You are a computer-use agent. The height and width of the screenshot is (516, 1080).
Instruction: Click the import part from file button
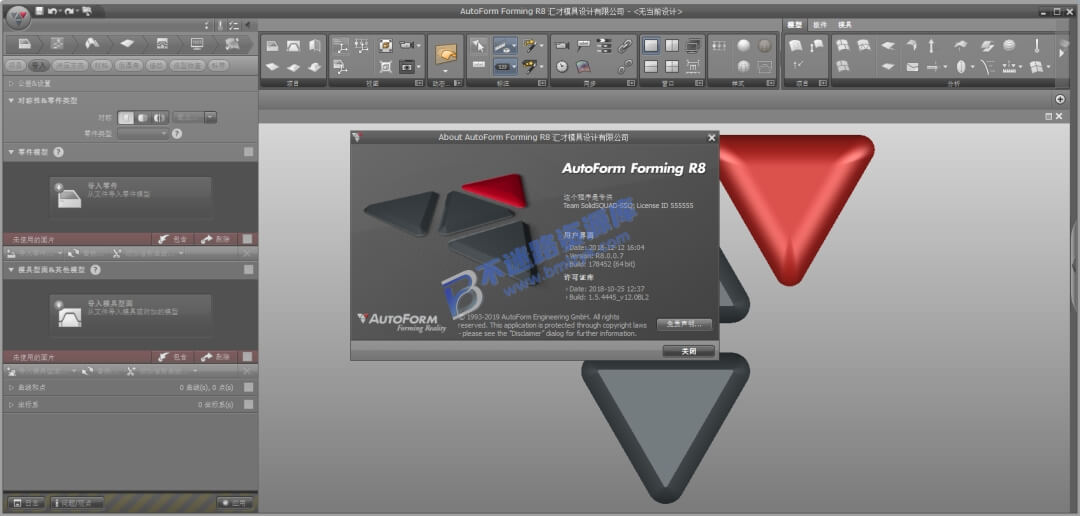131,197
